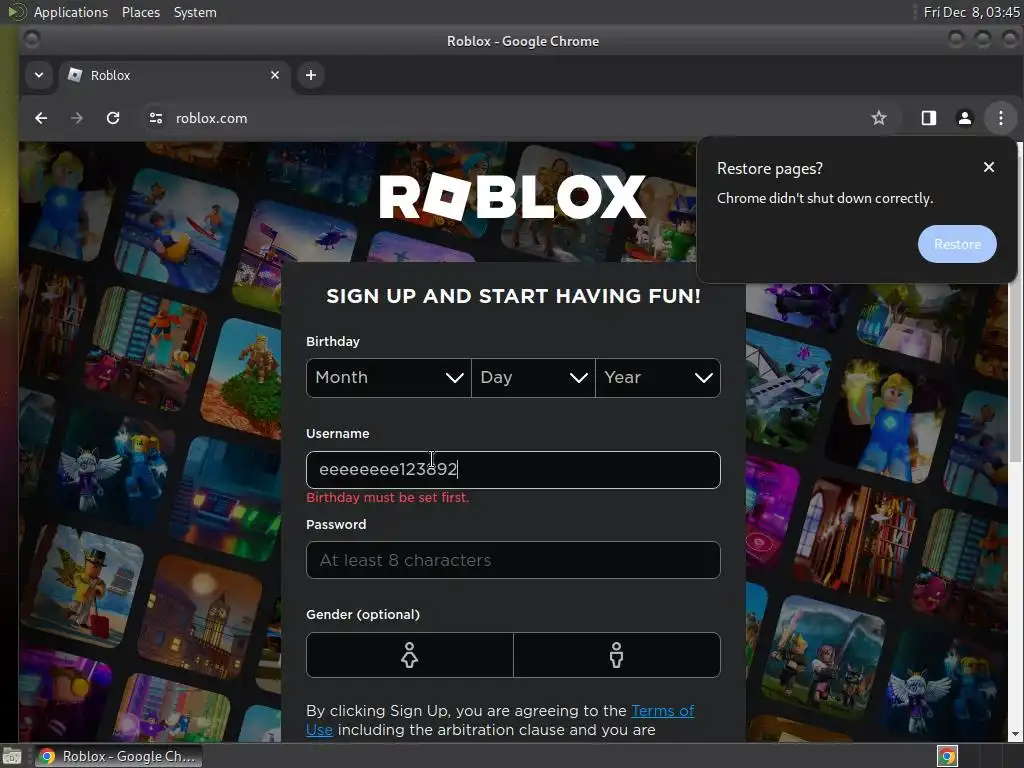Viewport: 1024px width, 768px height.
Task: Click the browser forward arrow
Action: [x=77, y=118]
